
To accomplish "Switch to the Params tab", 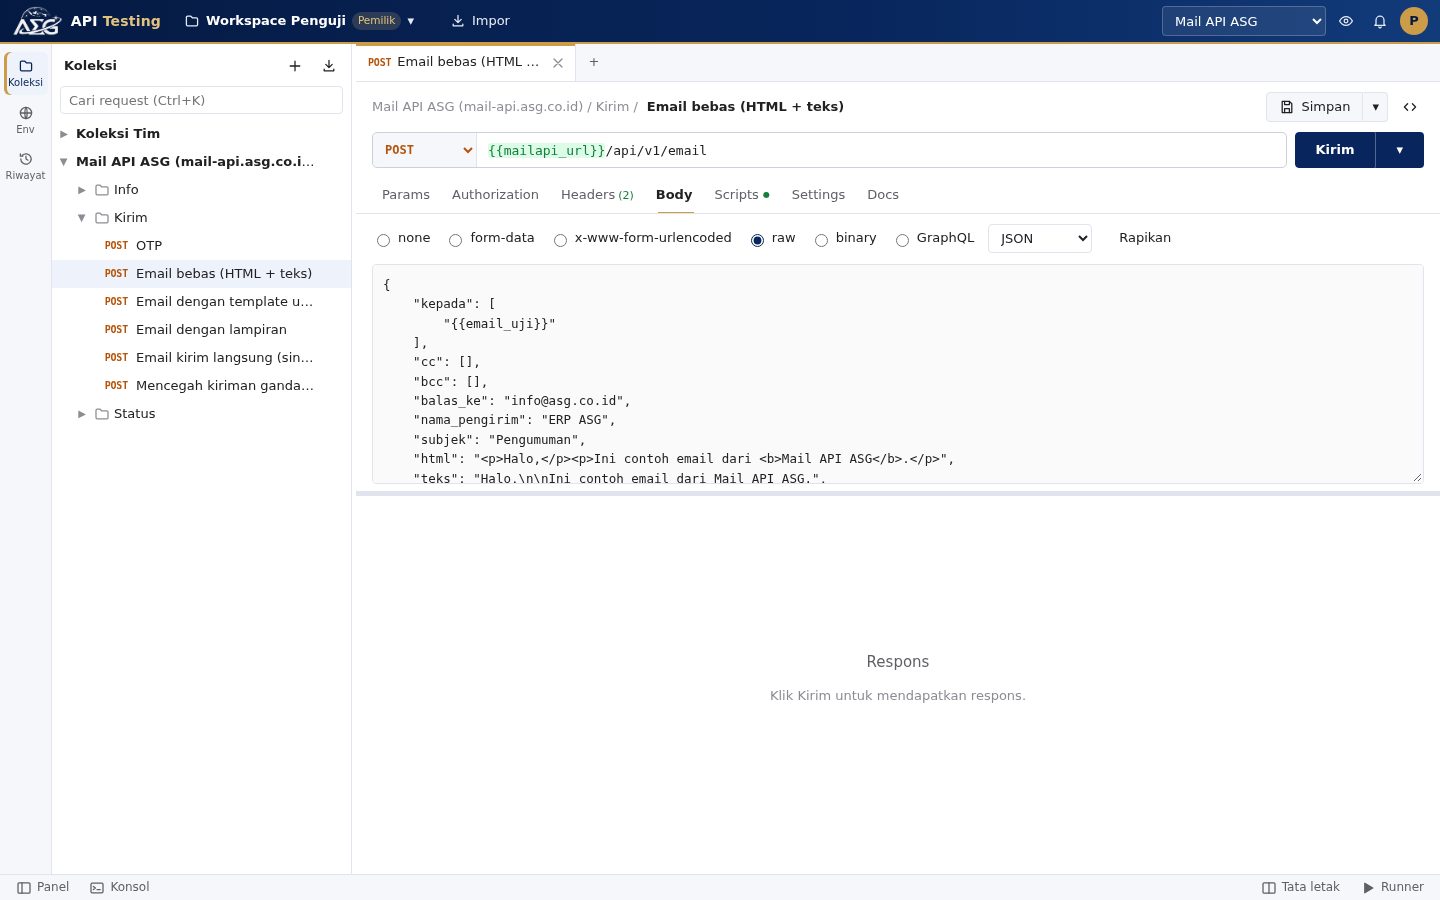I will (406, 195).
